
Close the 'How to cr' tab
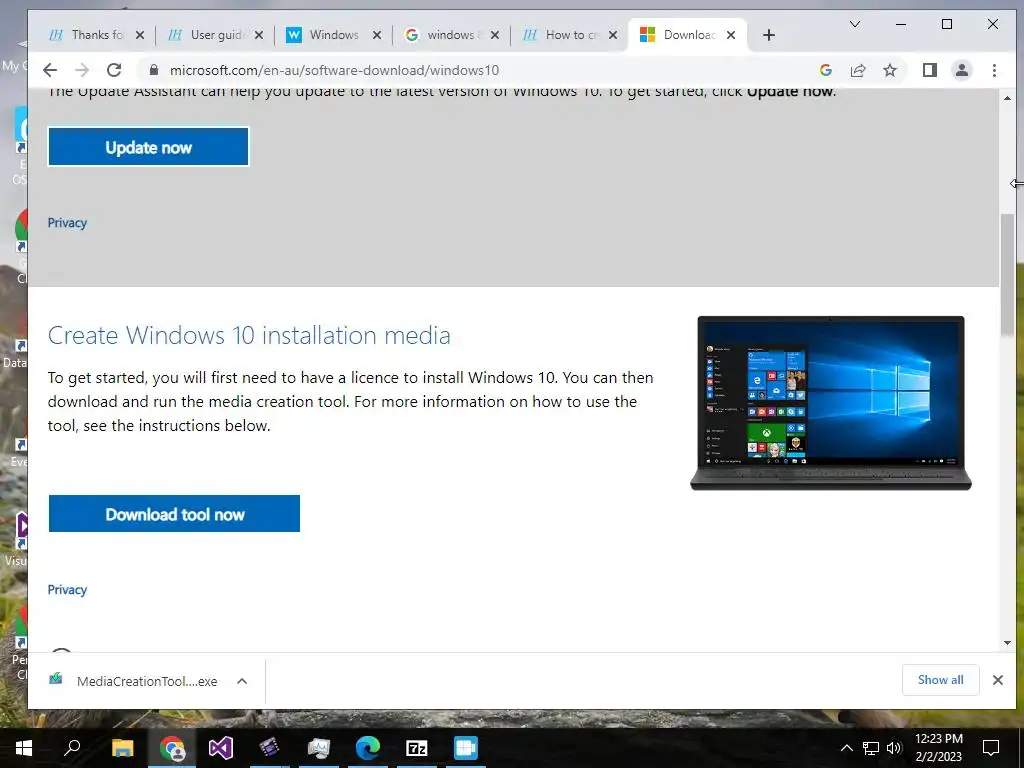click(x=613, y=35)
